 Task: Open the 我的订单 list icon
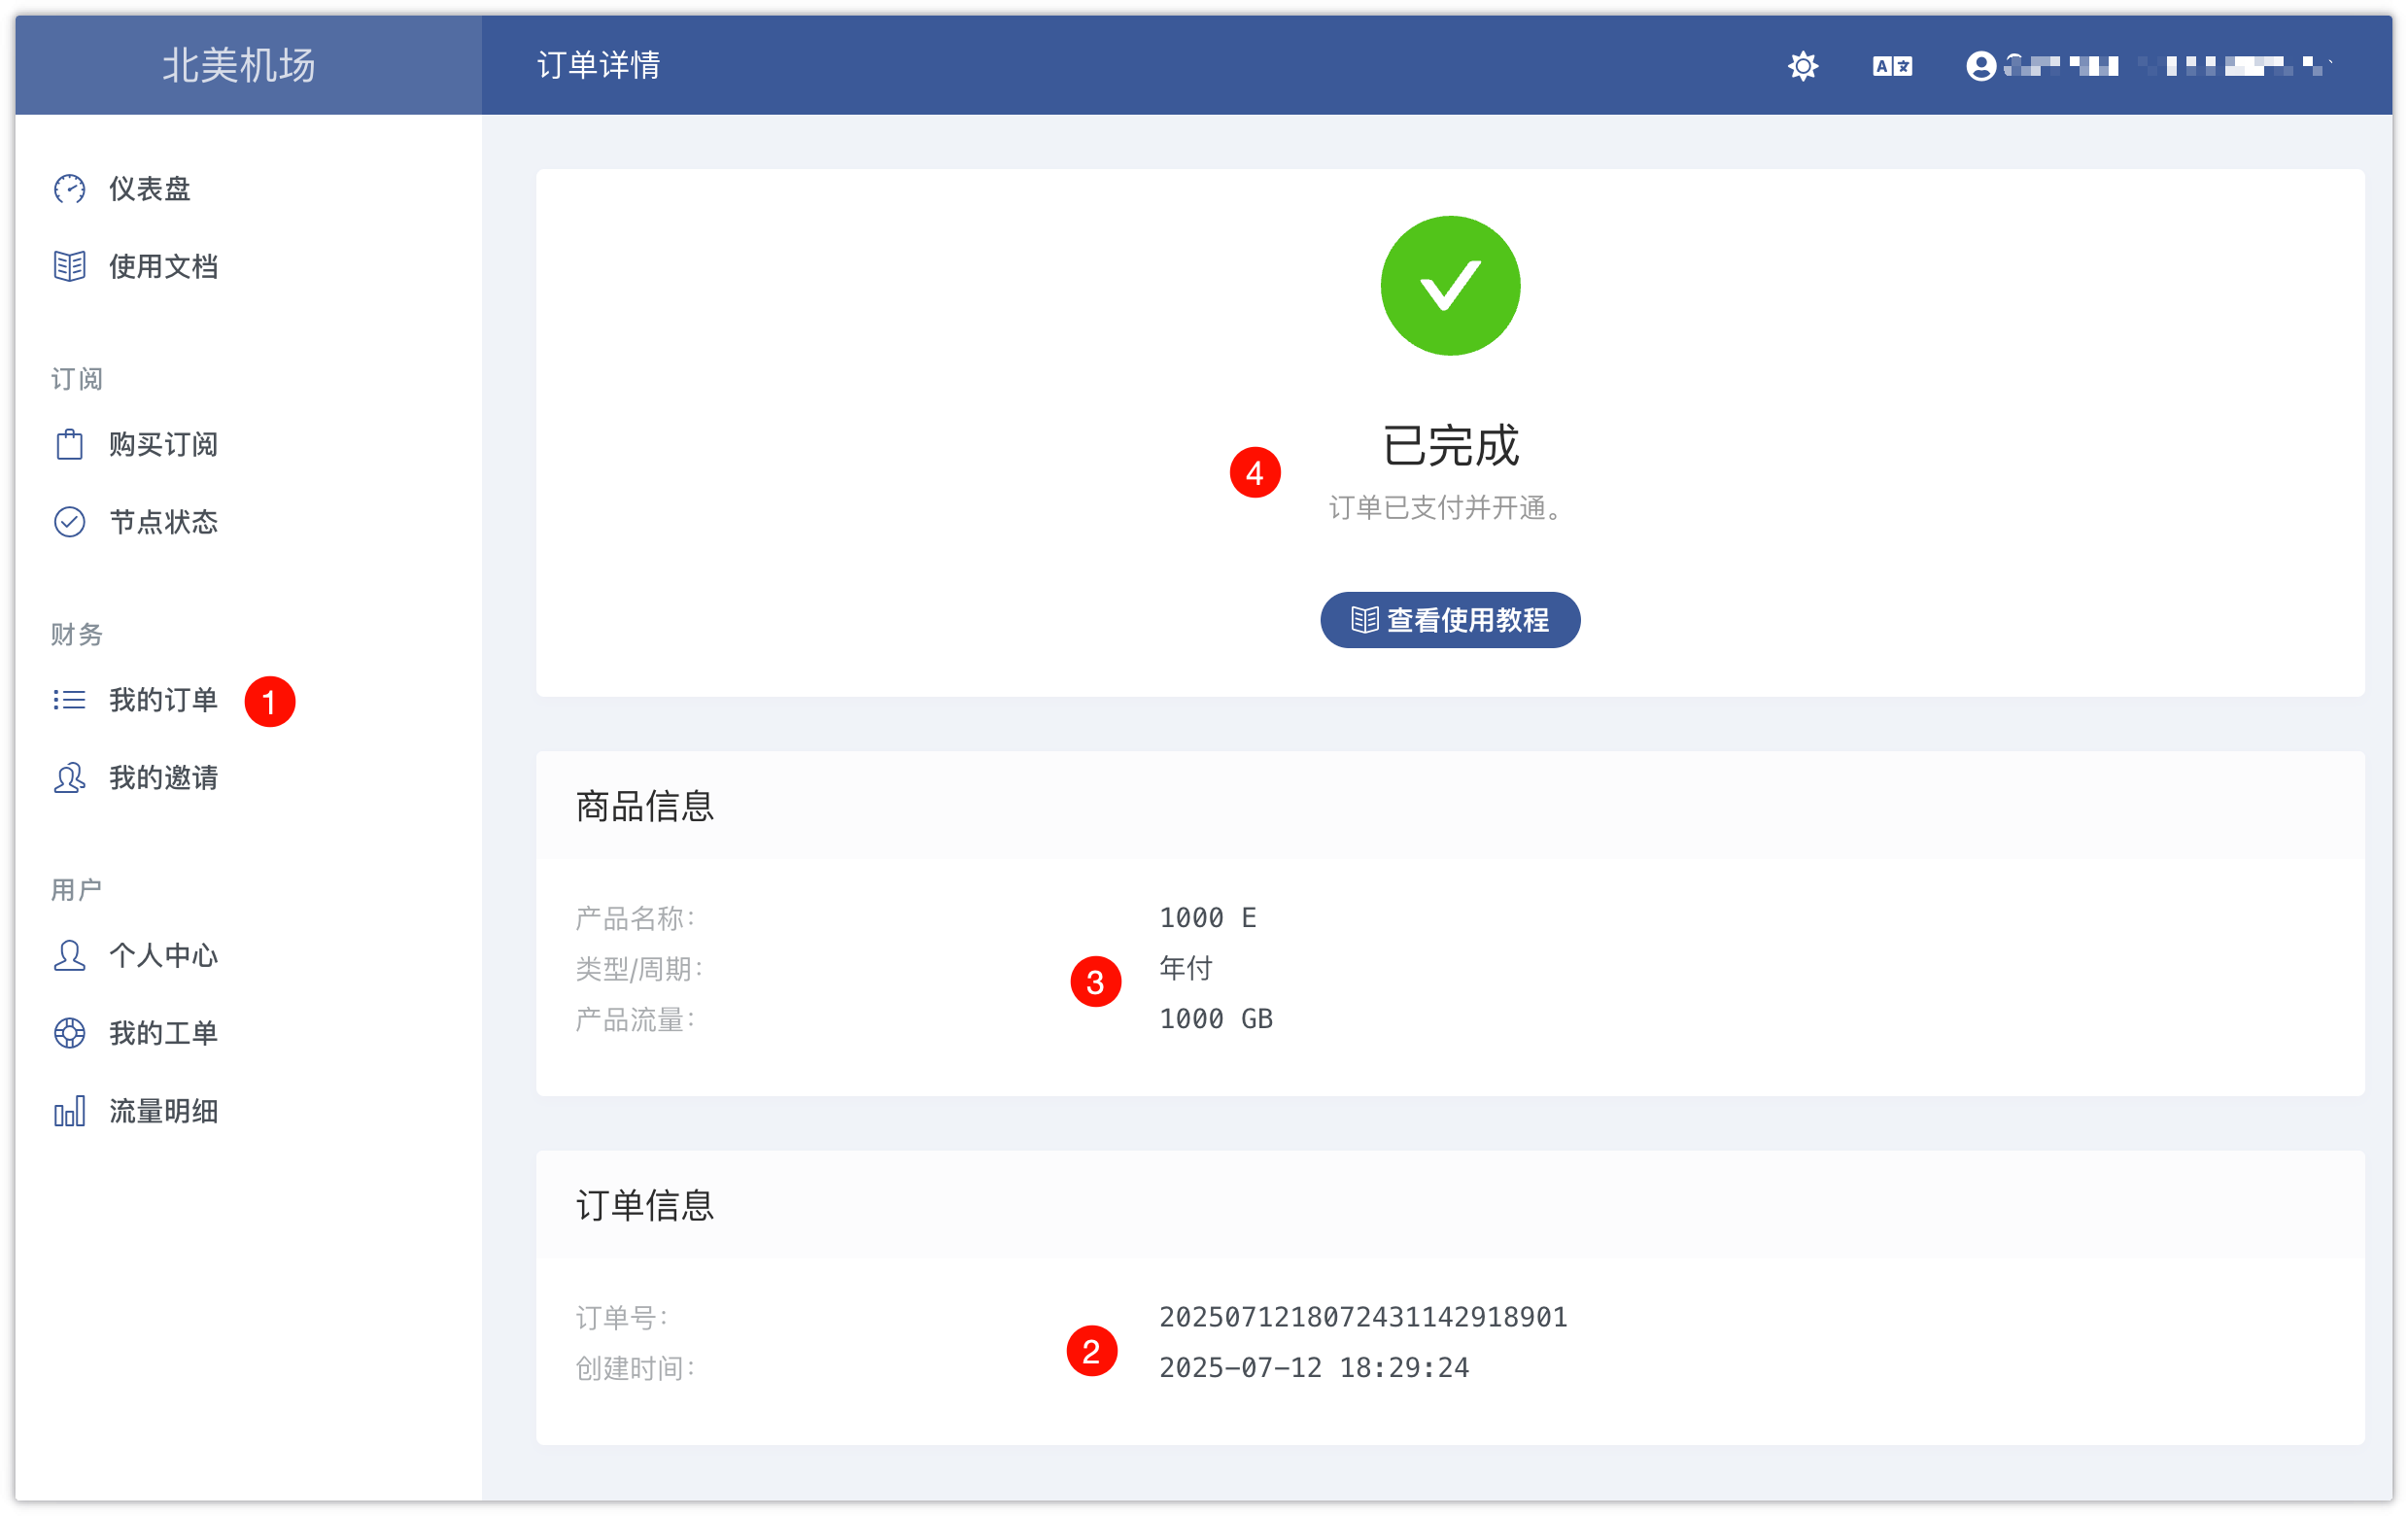point(69,700)
